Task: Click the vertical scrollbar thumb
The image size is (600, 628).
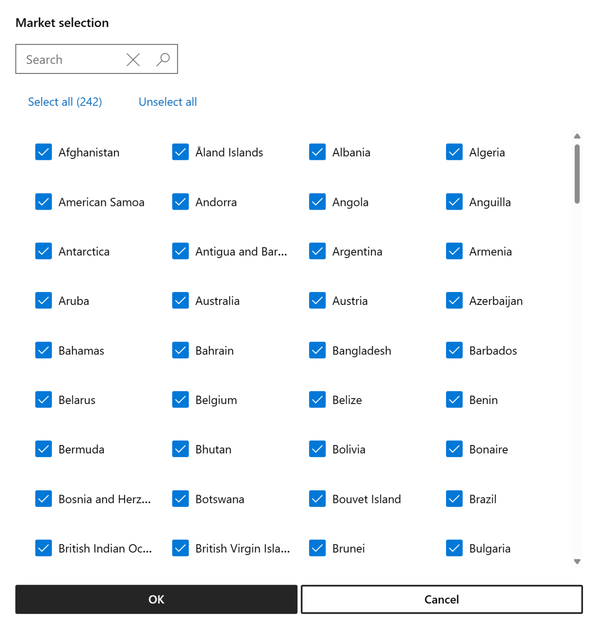Action: coord(577,174)
